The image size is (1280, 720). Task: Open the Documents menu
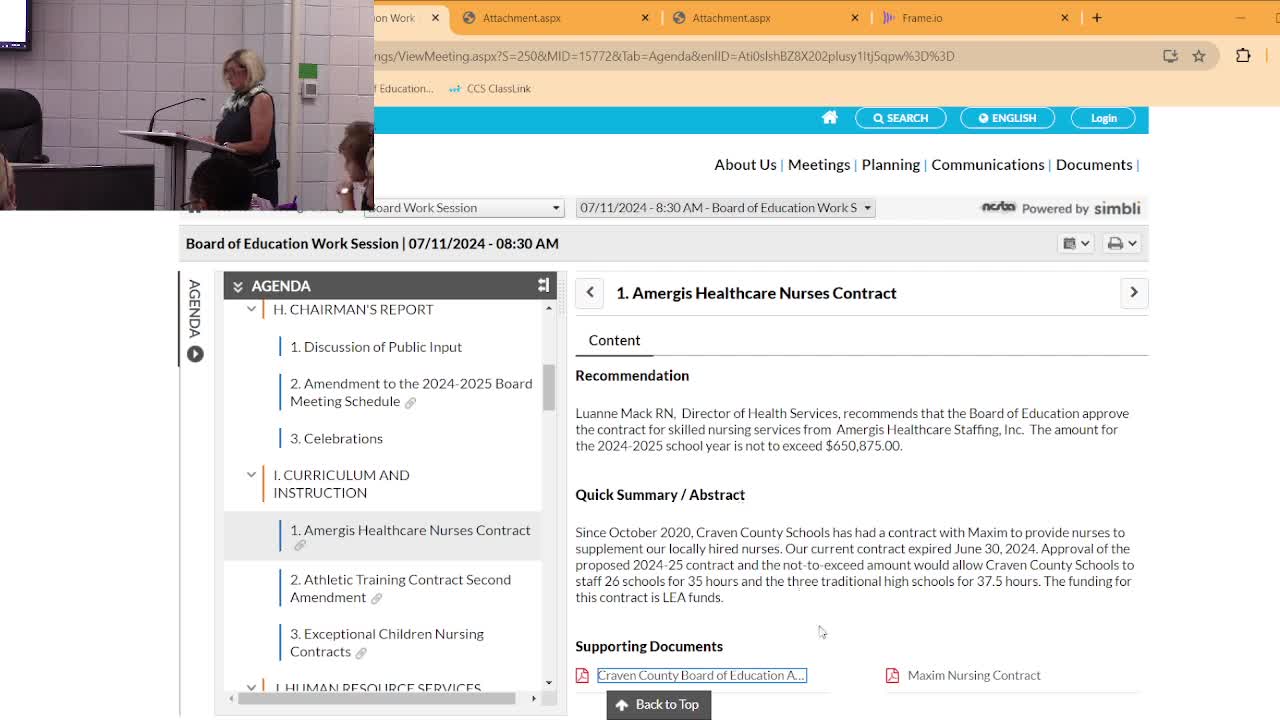[x=1094, y=165]
